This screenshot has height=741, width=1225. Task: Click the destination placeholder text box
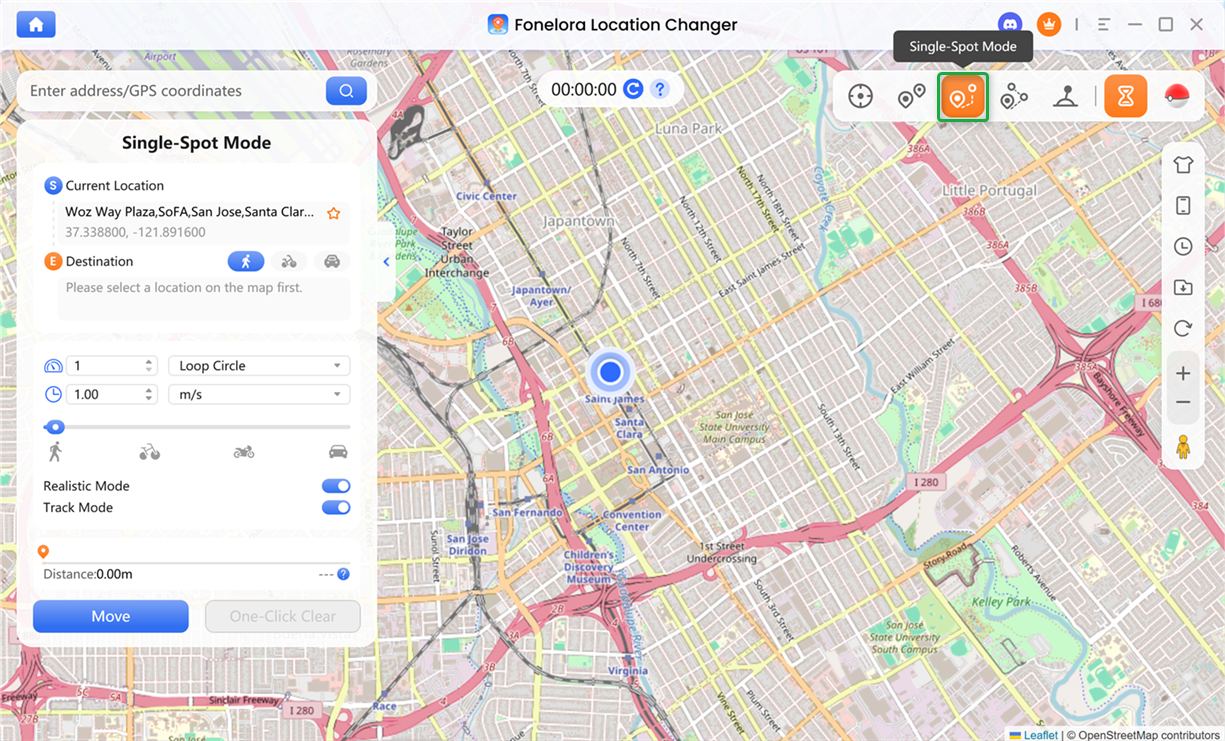(204, 299)
